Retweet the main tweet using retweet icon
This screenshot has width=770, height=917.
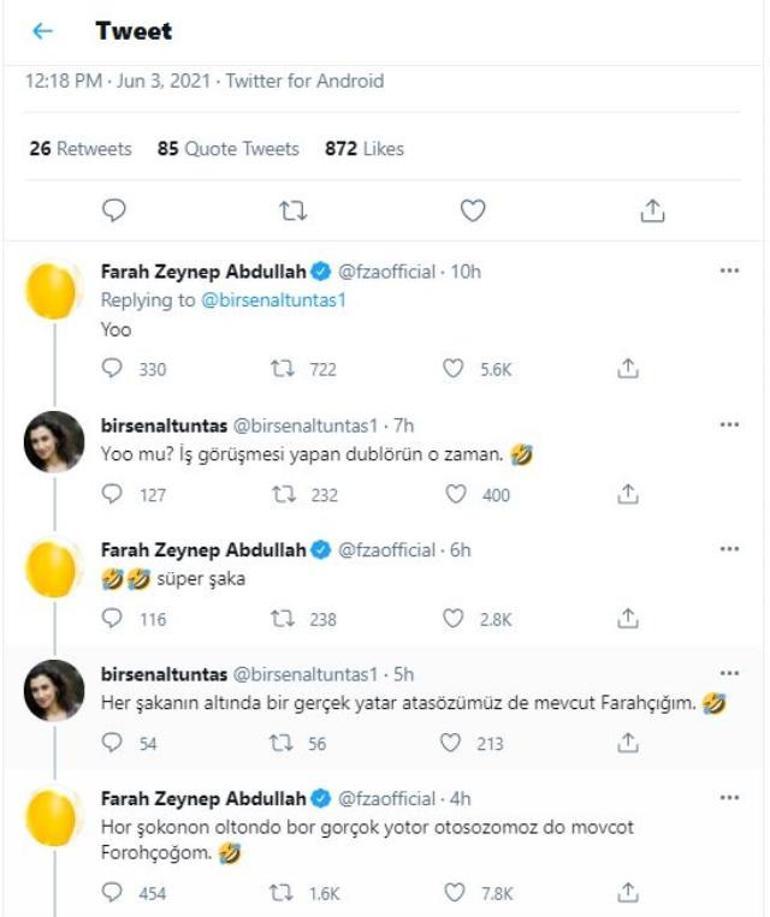pos(292,210)
